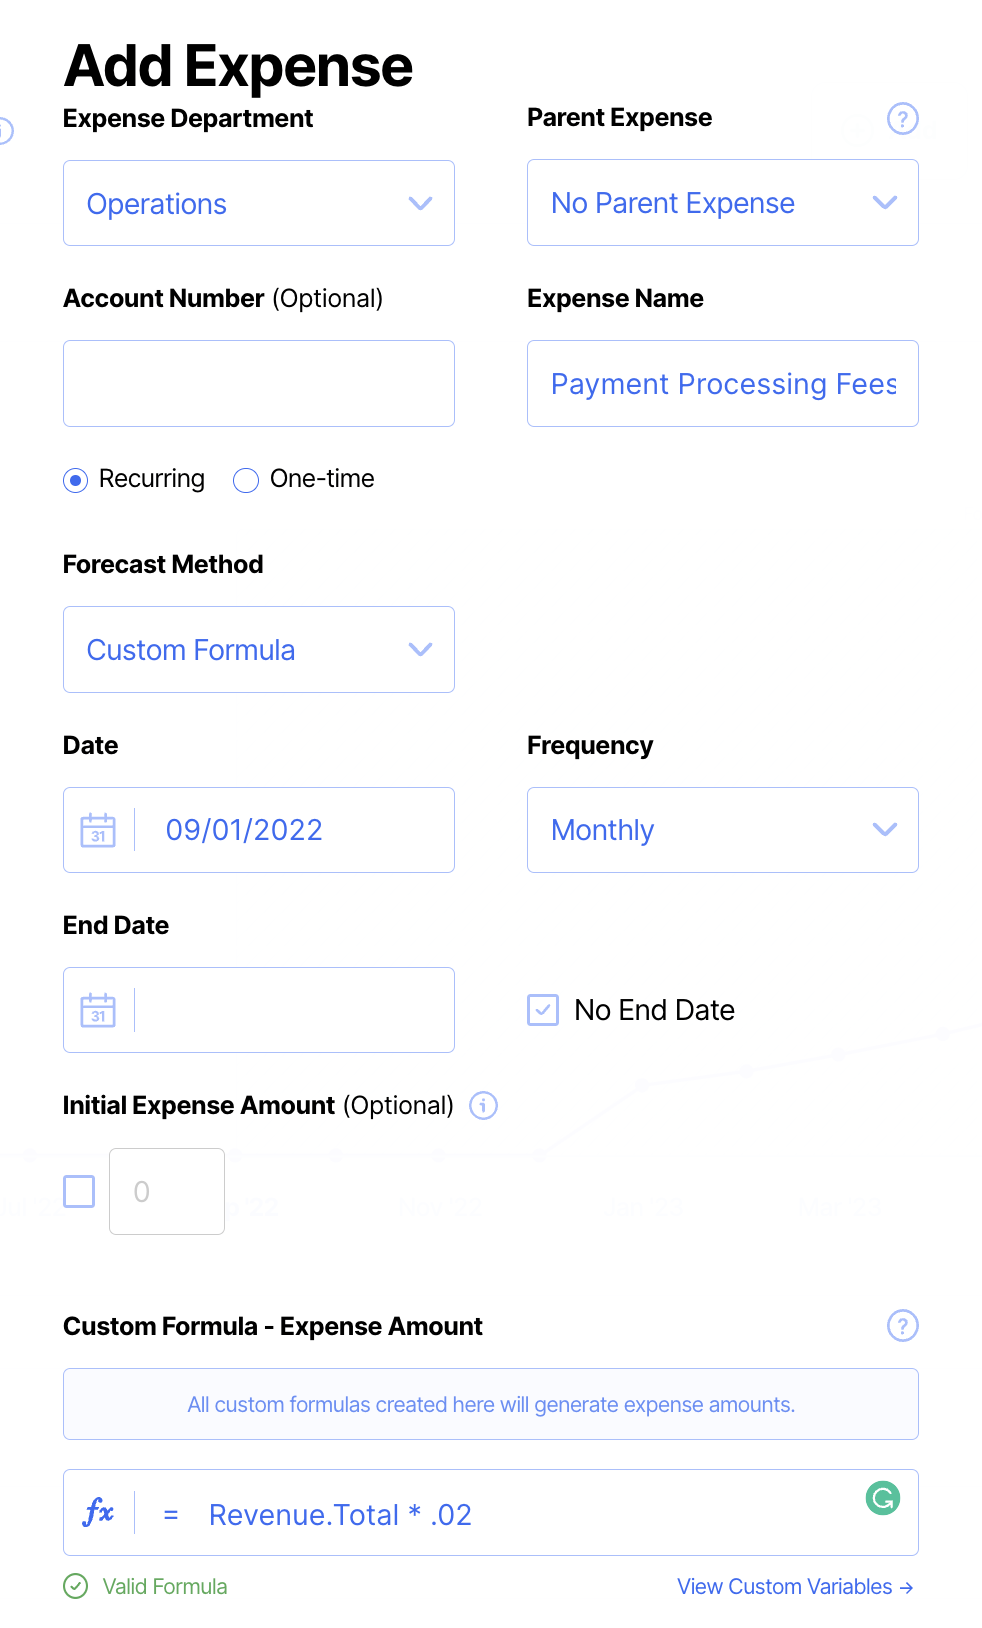Select the Recurring radio button
Image resolution: width=982 pixels, height=1628 pixels.
click(76, 480)
